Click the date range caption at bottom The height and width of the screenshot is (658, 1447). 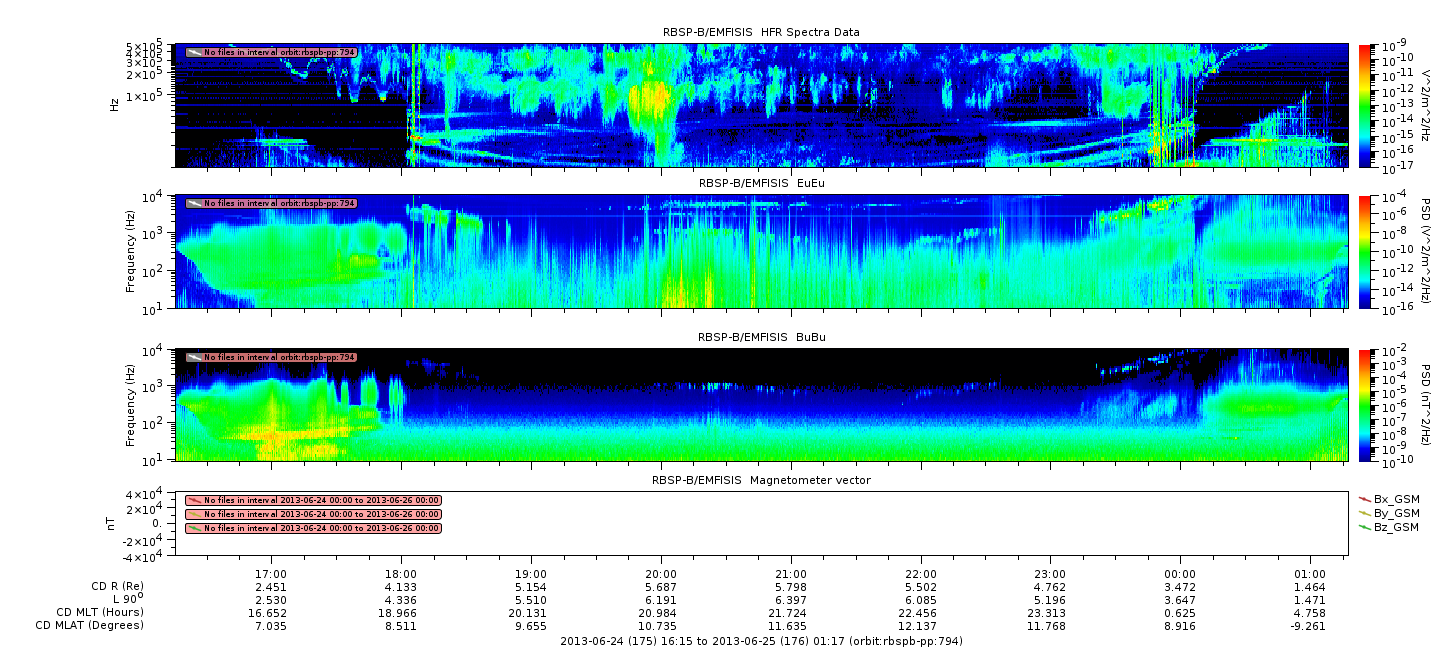point(760,640)
